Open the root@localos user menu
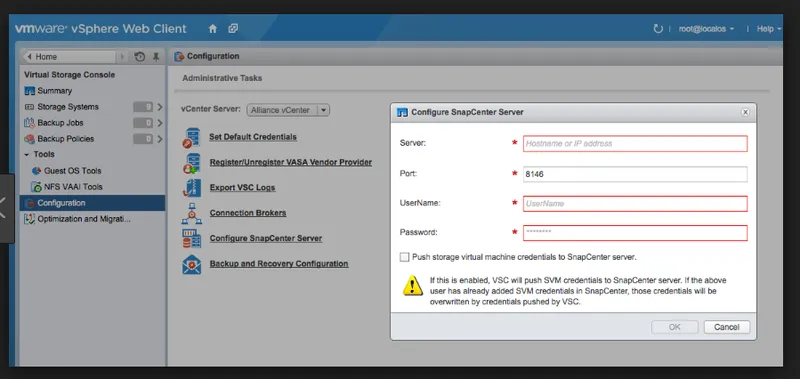 706,29
